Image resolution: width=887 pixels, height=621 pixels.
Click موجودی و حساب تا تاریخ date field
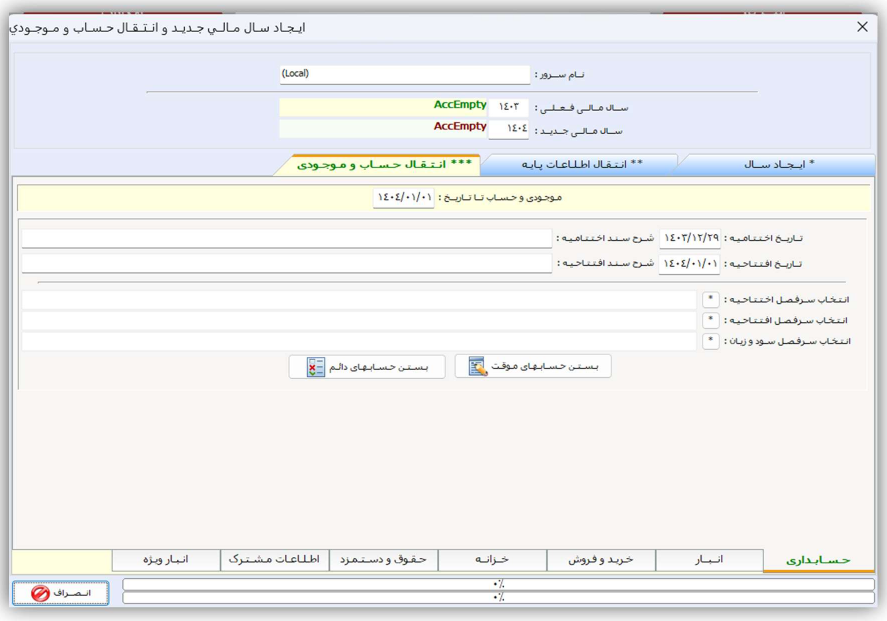coord(404,198)
